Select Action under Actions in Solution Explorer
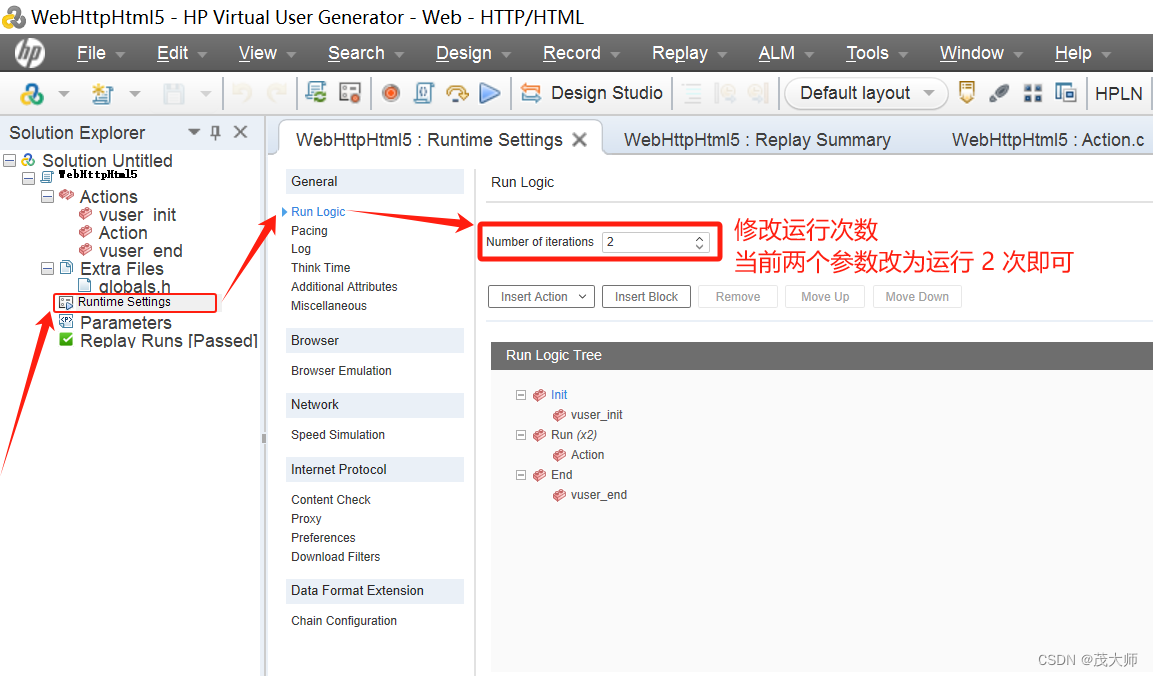 coord(123,233)
